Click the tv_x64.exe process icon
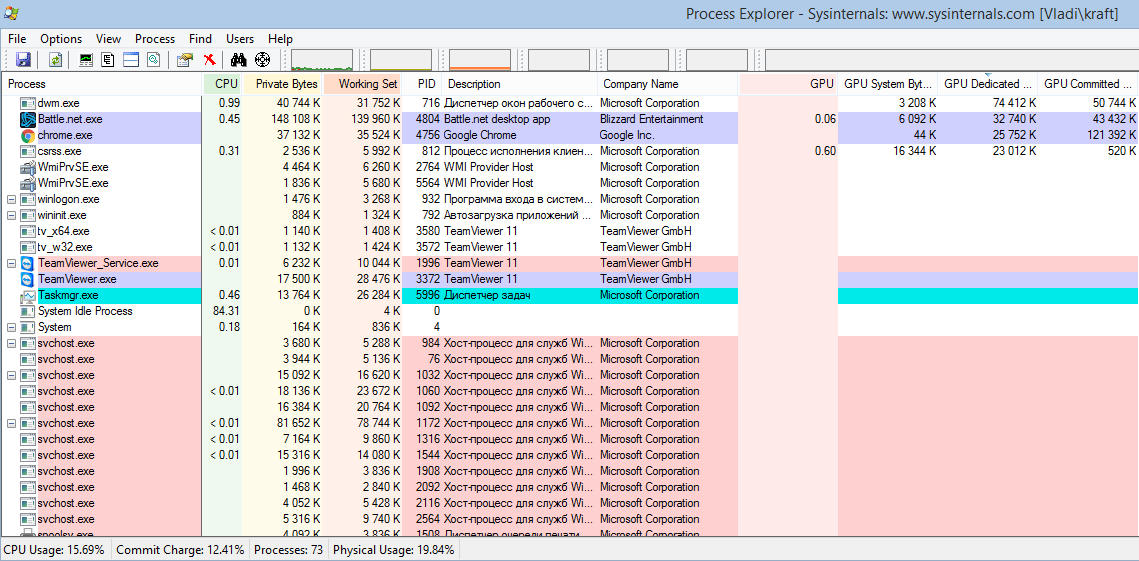 click(28, 231)
